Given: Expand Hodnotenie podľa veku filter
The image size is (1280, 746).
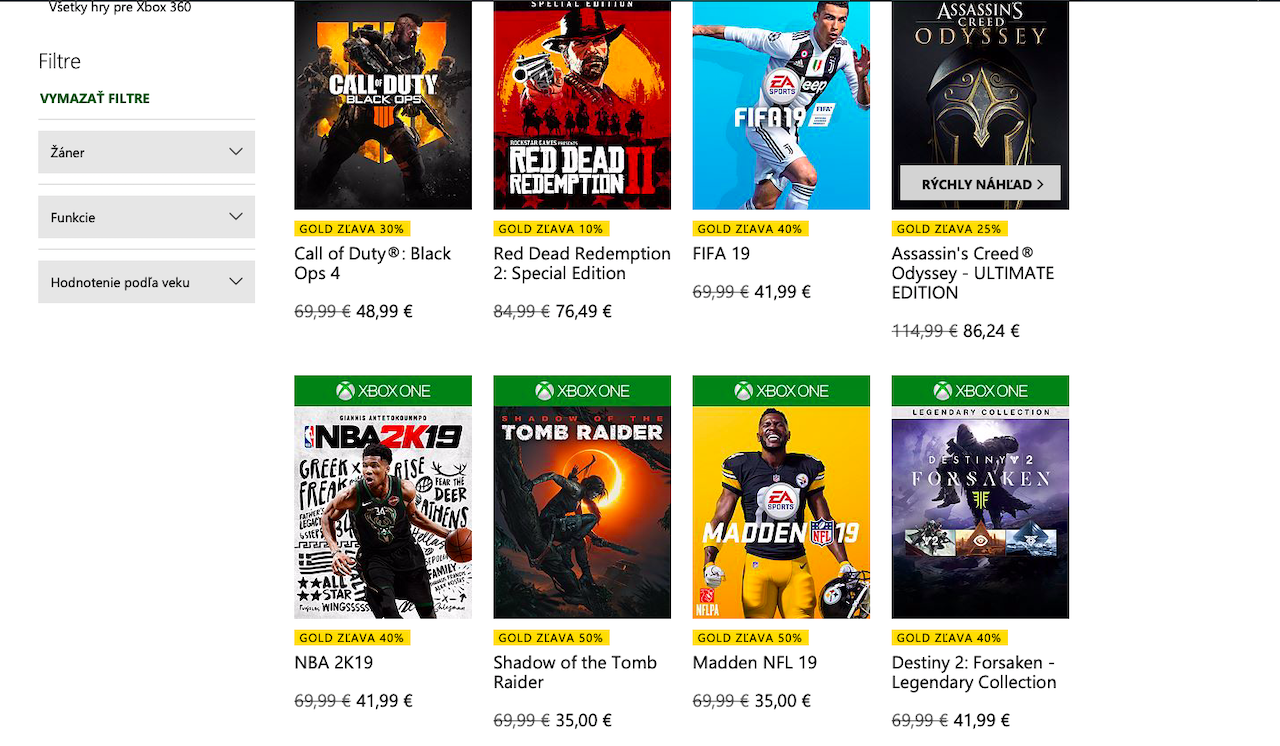Looking at the screenshot, I should 146,282.
